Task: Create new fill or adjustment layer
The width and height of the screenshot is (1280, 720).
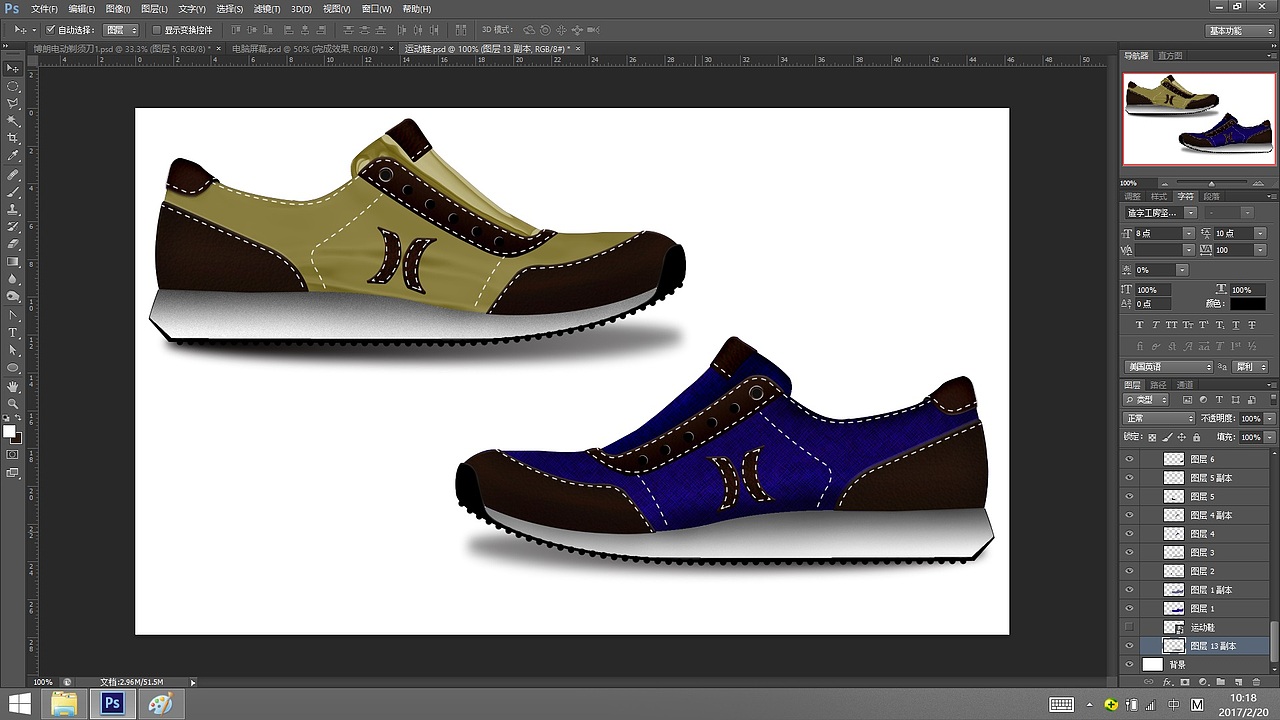Action: (x=1202, y=682)
